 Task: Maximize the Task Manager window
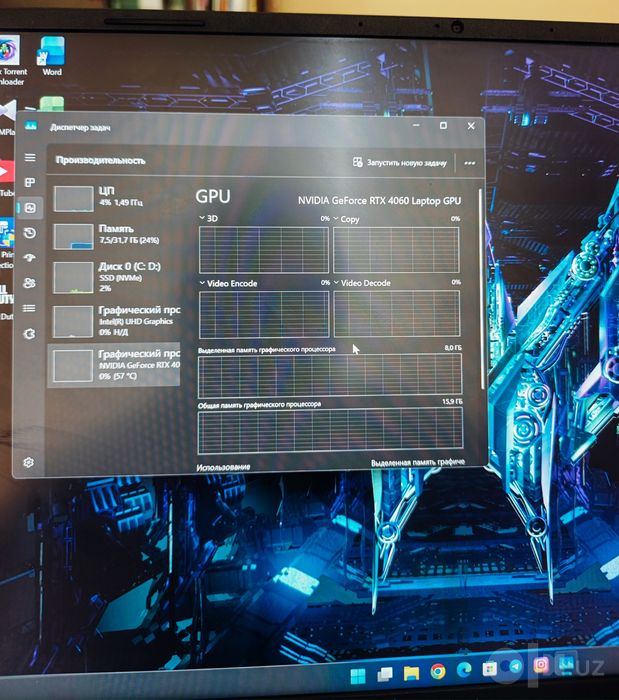point(443,125)
